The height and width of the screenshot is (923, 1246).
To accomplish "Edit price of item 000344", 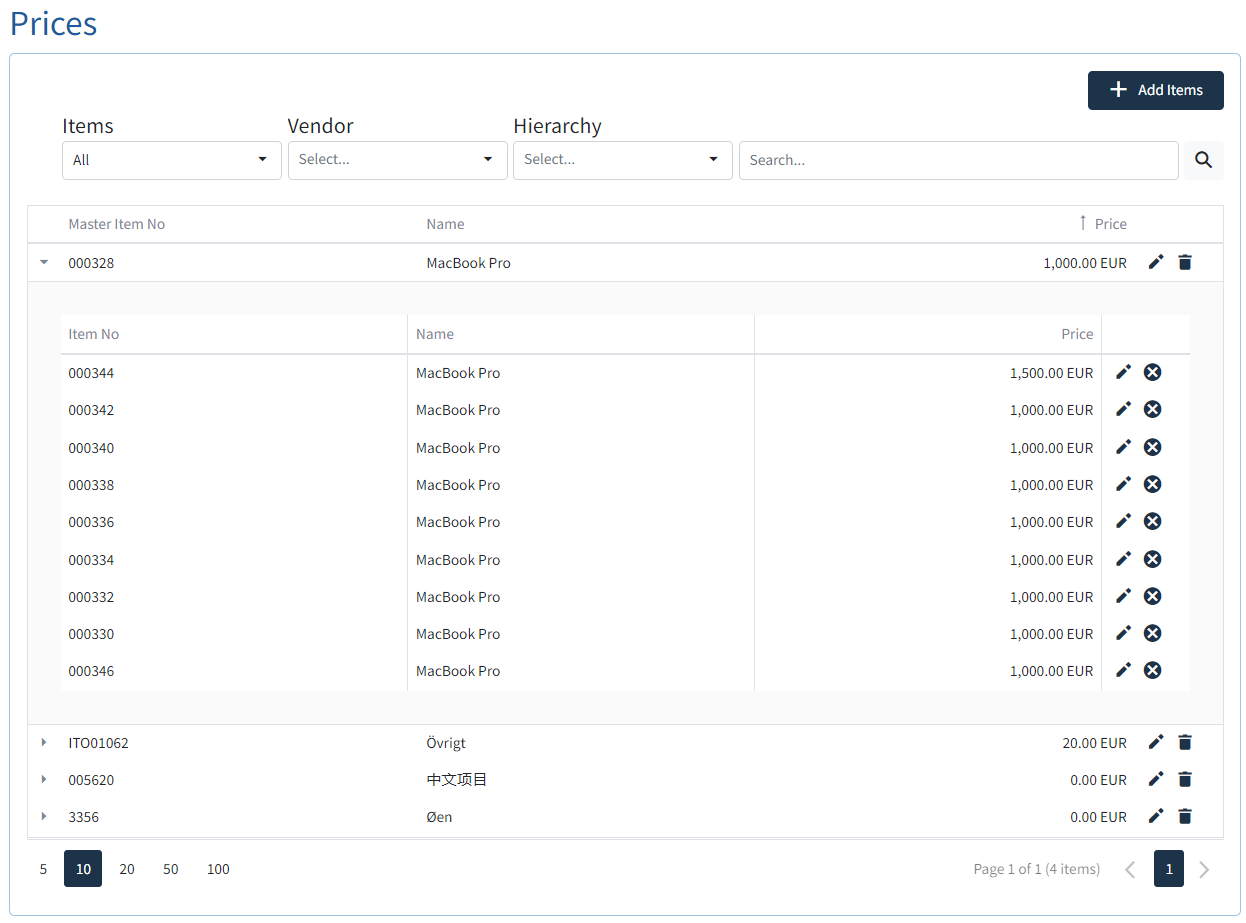I will tap(1123, 372).
